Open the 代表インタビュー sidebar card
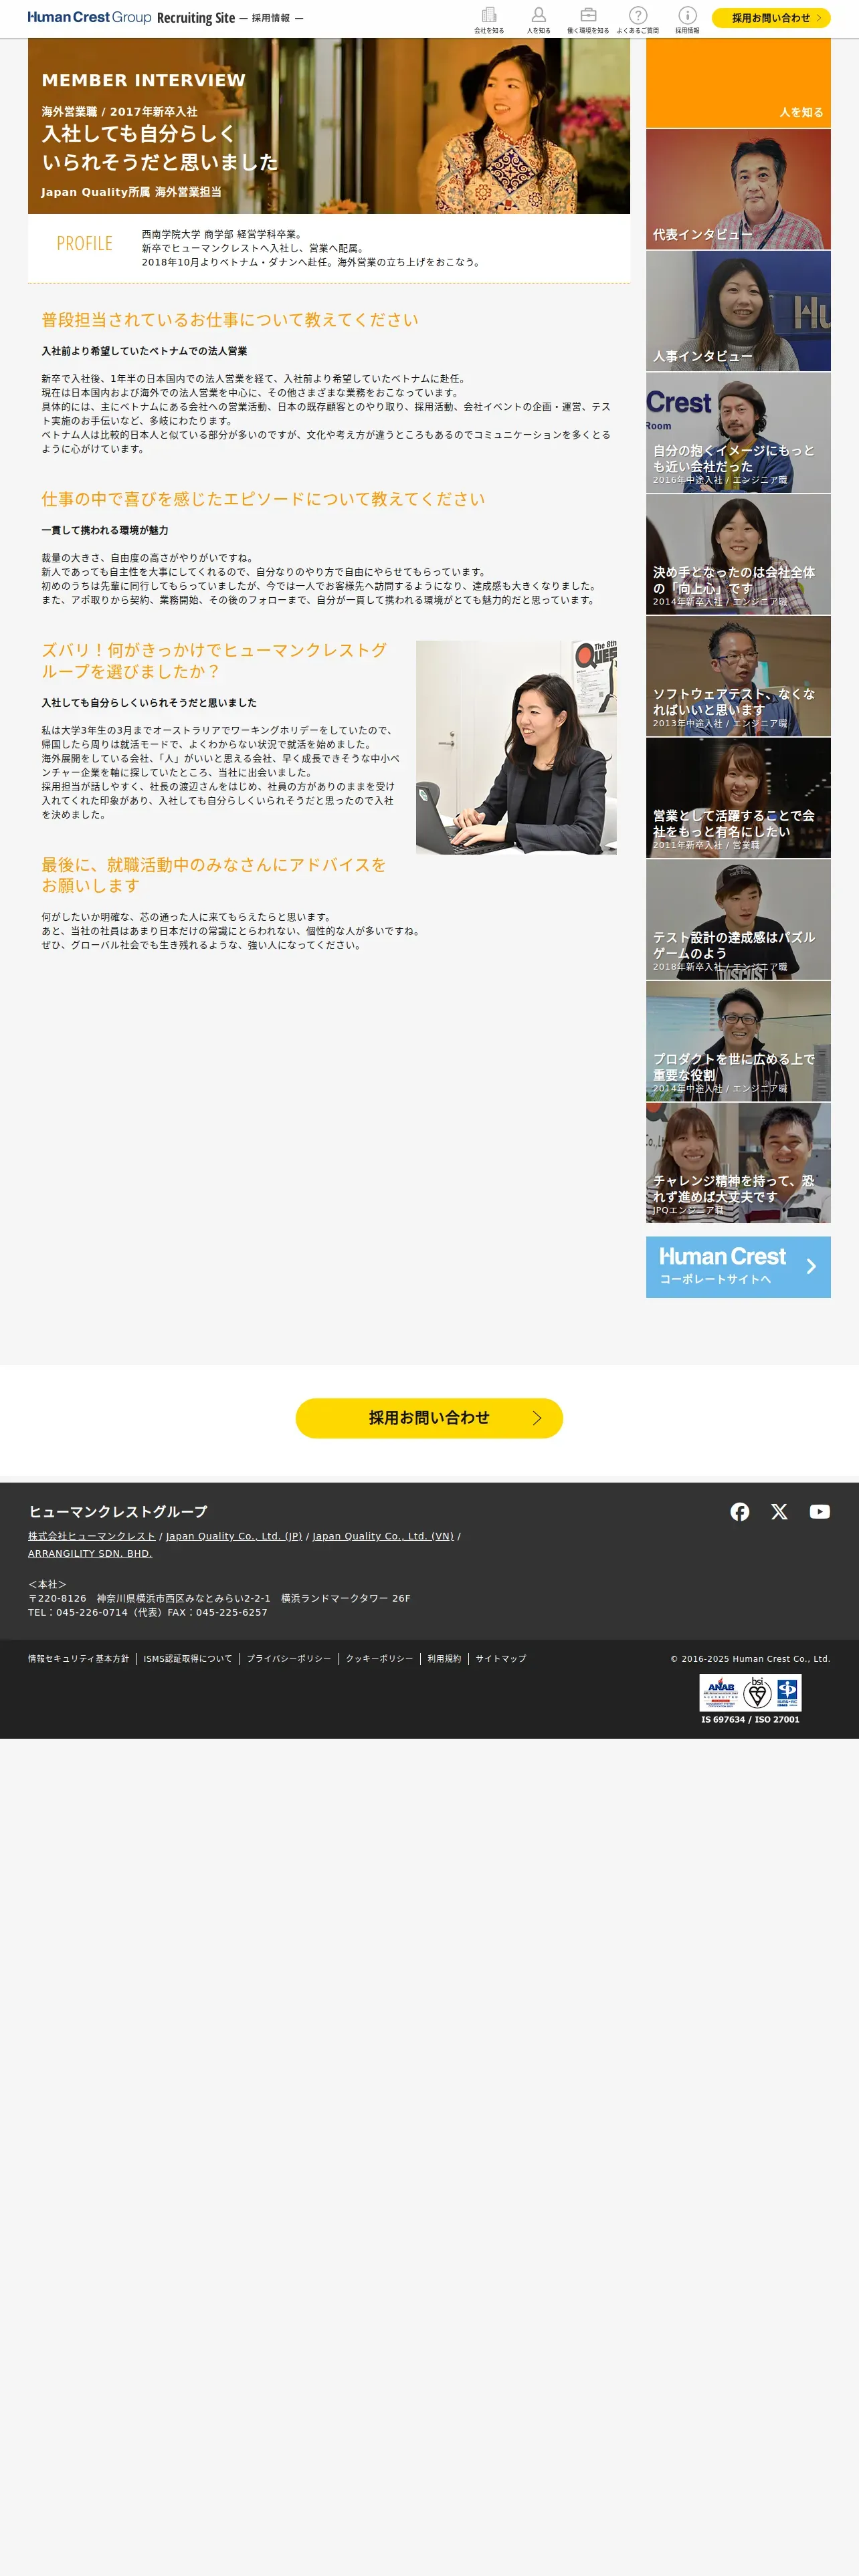The image size is (859, 2576). coord(738,189)
